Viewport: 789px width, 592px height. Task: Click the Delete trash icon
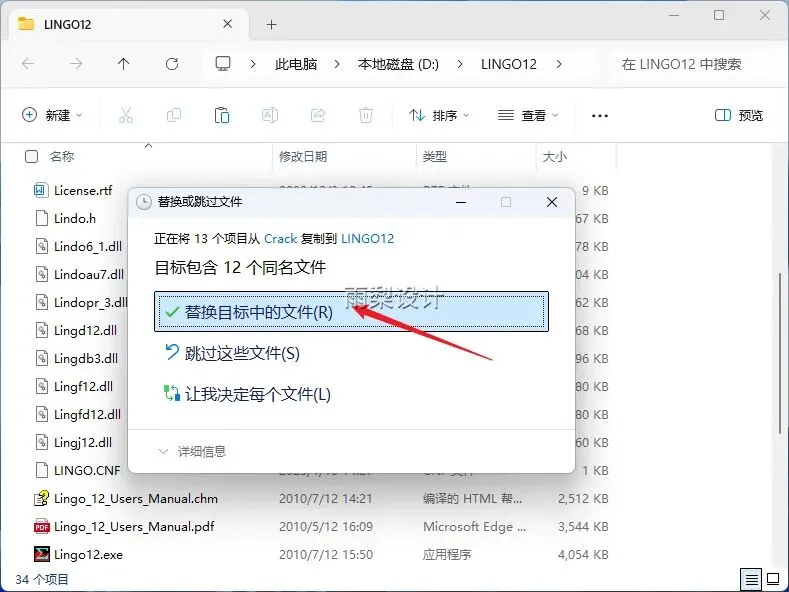[366, 115]
